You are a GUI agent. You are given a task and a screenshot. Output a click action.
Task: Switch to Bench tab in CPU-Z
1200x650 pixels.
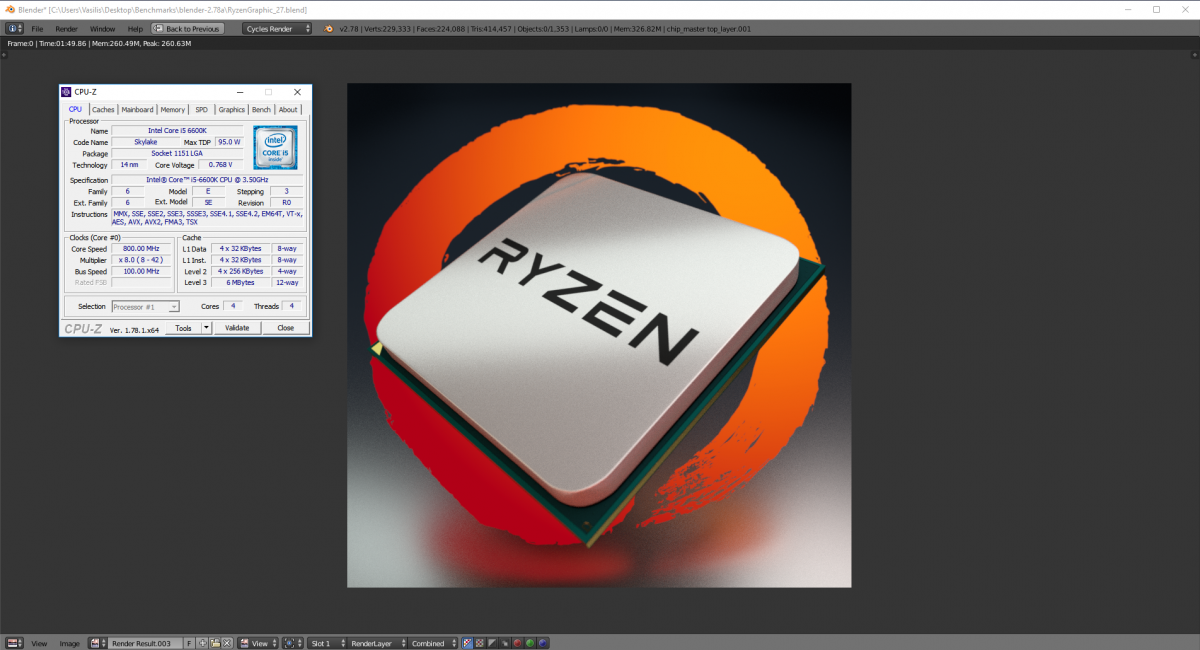click(x=261, y=110)
